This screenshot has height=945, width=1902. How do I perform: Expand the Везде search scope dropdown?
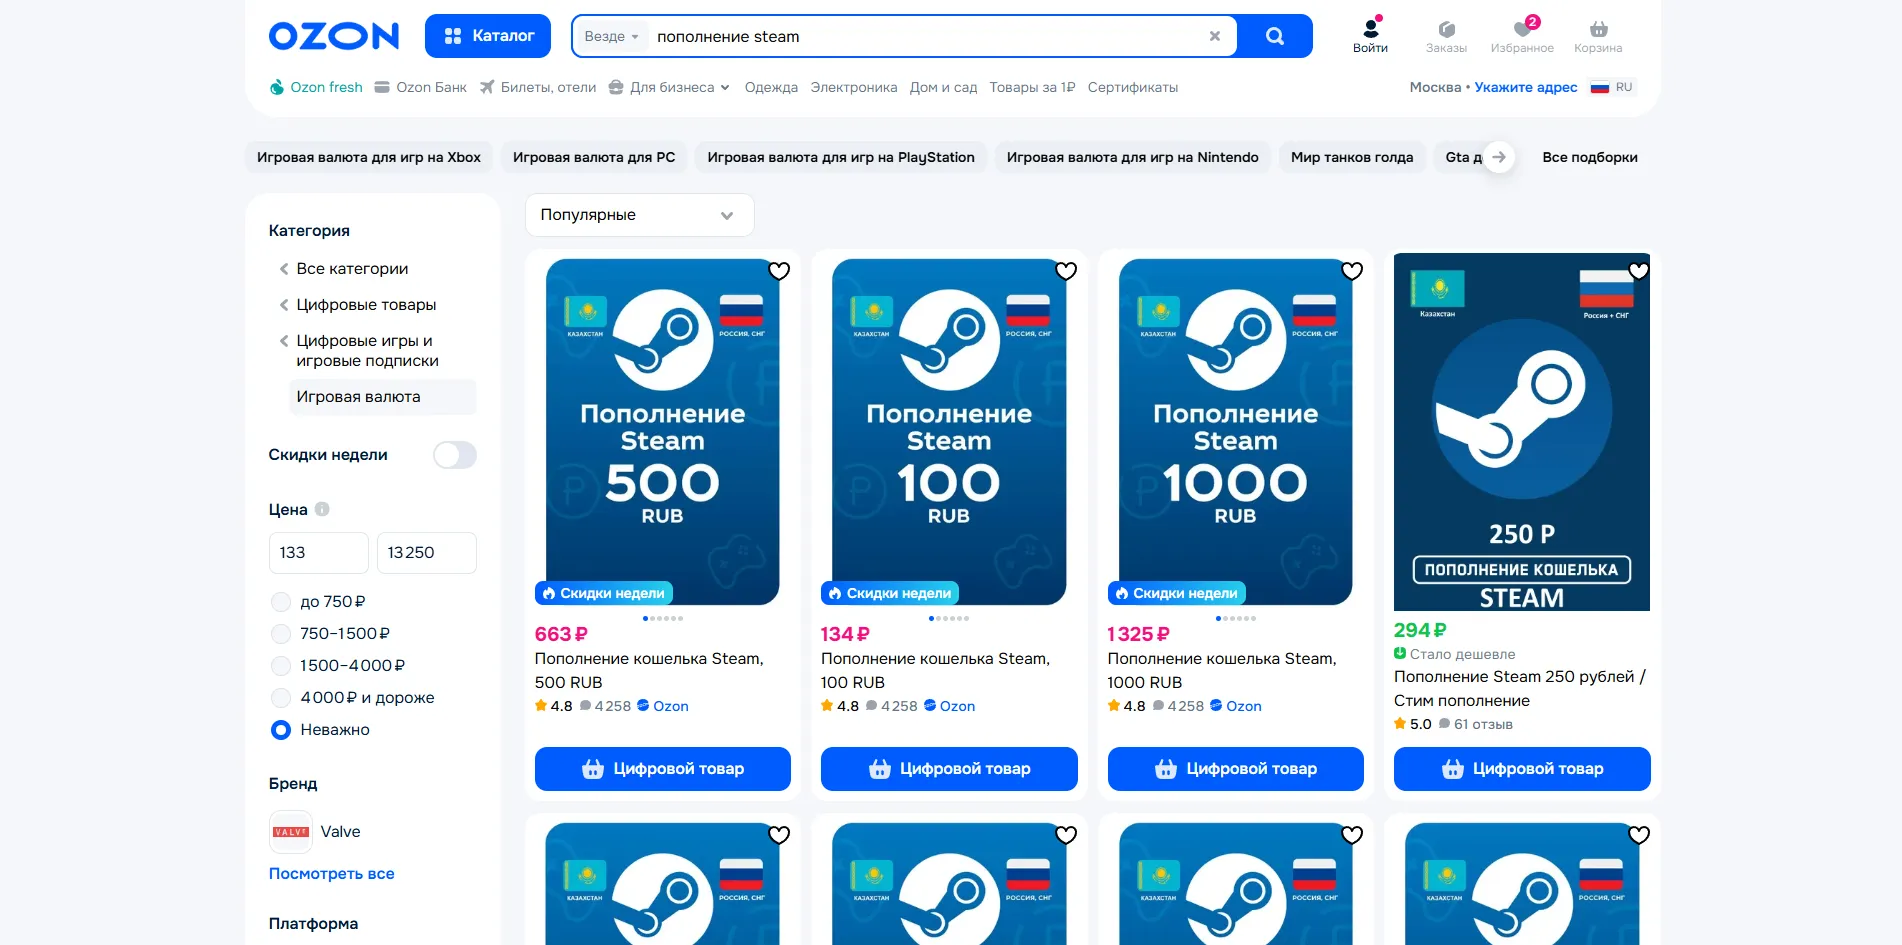[x=611, y=37]
